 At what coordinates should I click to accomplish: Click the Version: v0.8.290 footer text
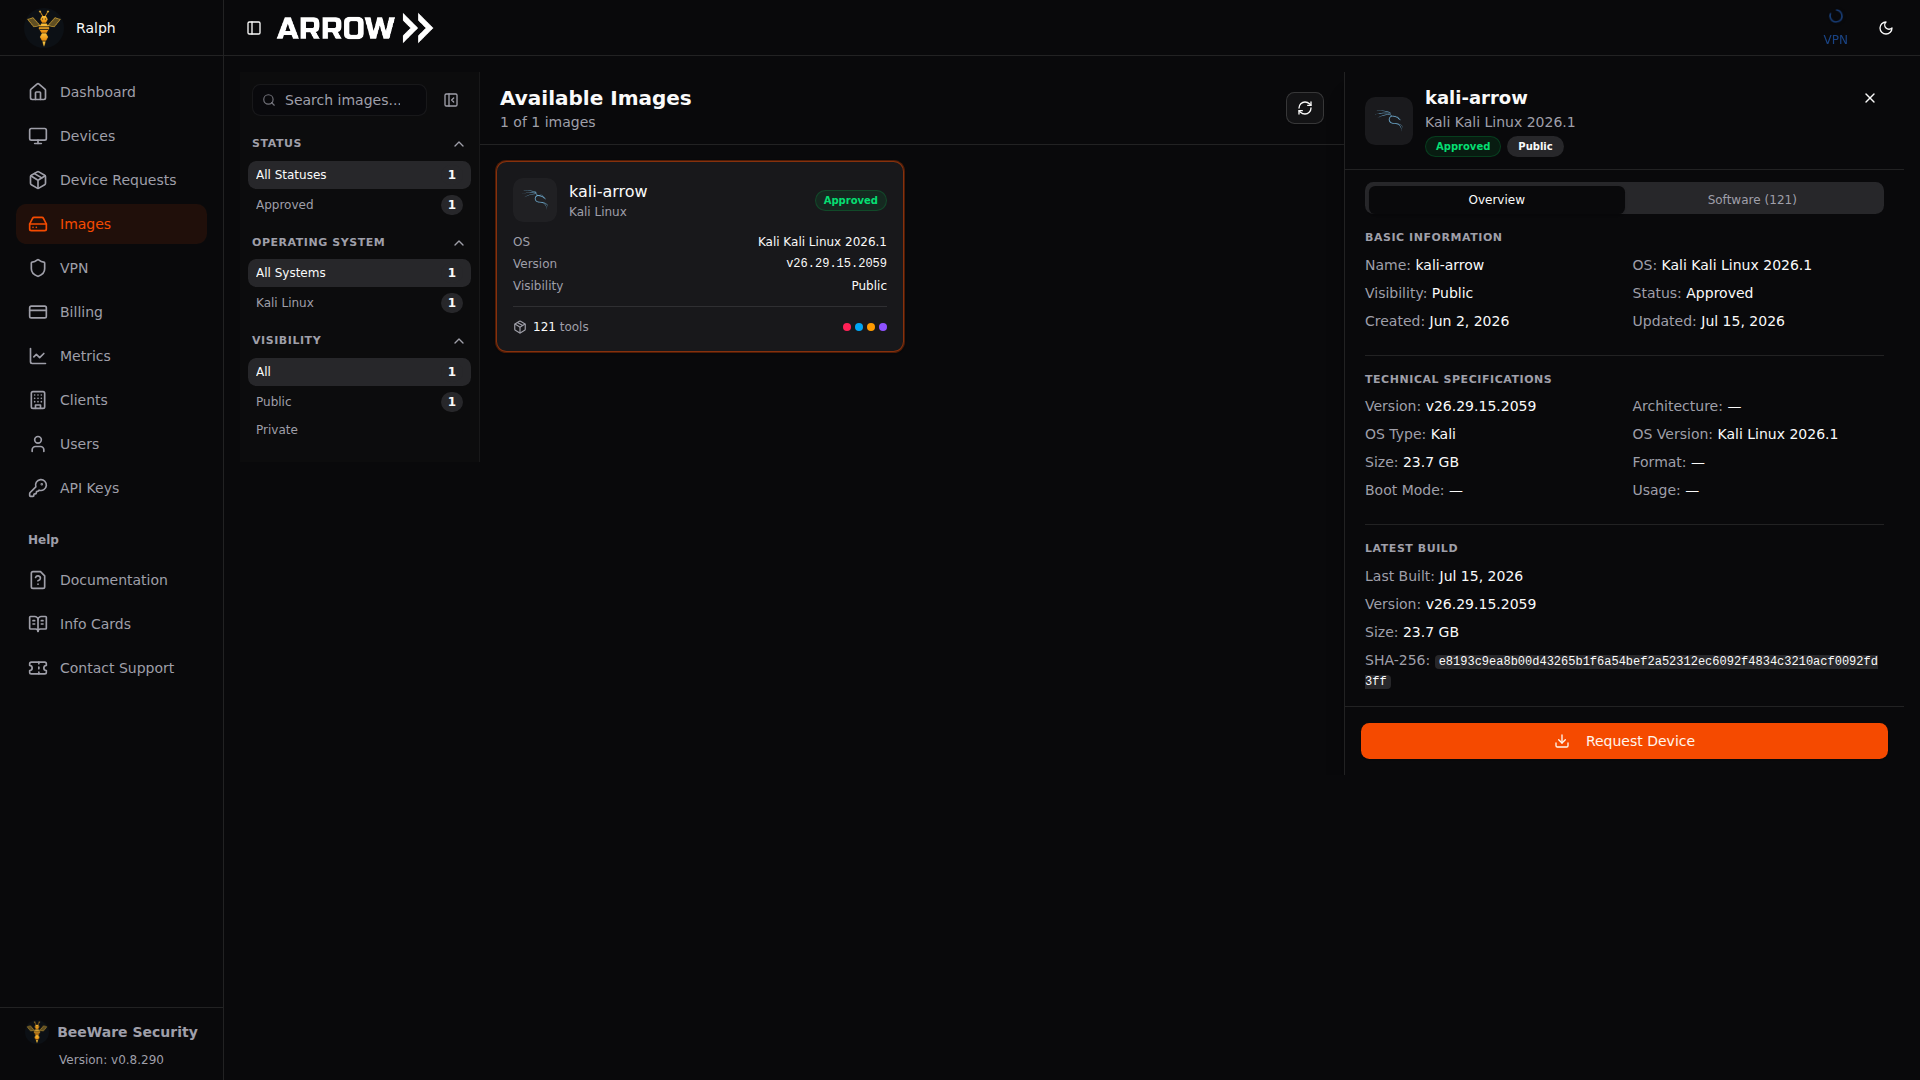111,1060
